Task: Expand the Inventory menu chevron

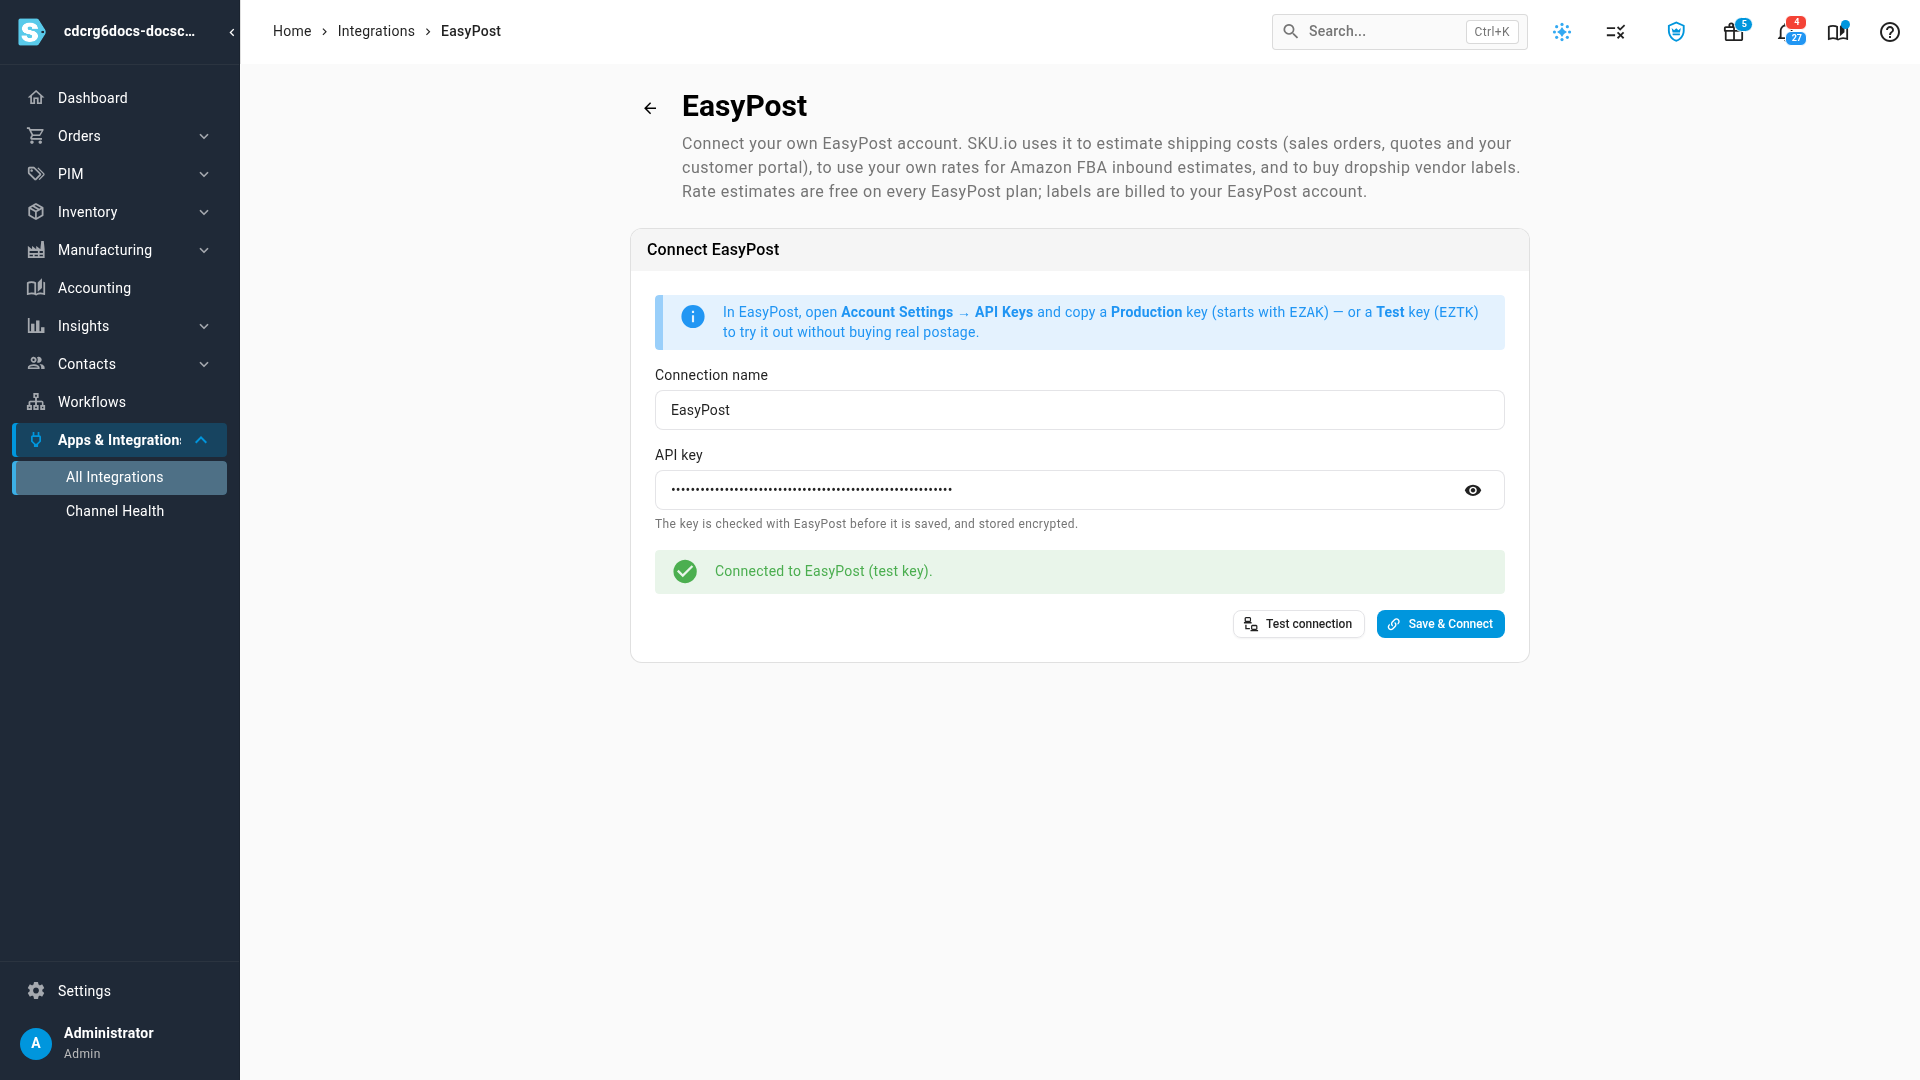Action: 204,212
